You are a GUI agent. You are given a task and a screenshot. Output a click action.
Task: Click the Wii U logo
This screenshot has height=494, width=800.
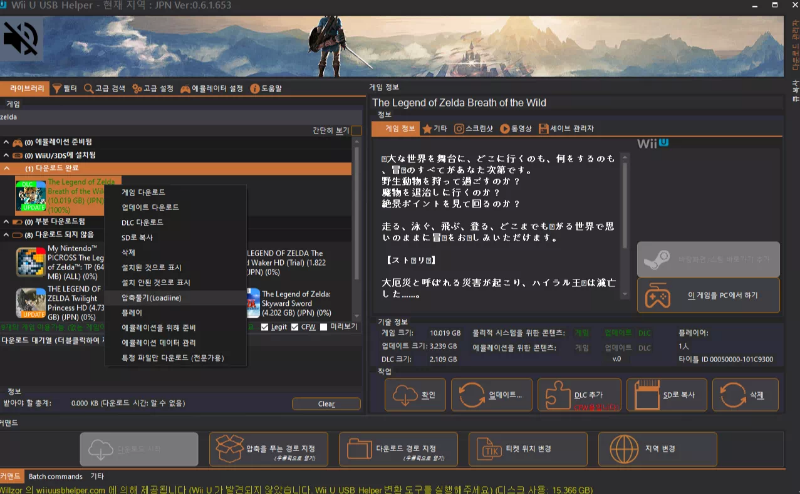(x=653, y=143)
